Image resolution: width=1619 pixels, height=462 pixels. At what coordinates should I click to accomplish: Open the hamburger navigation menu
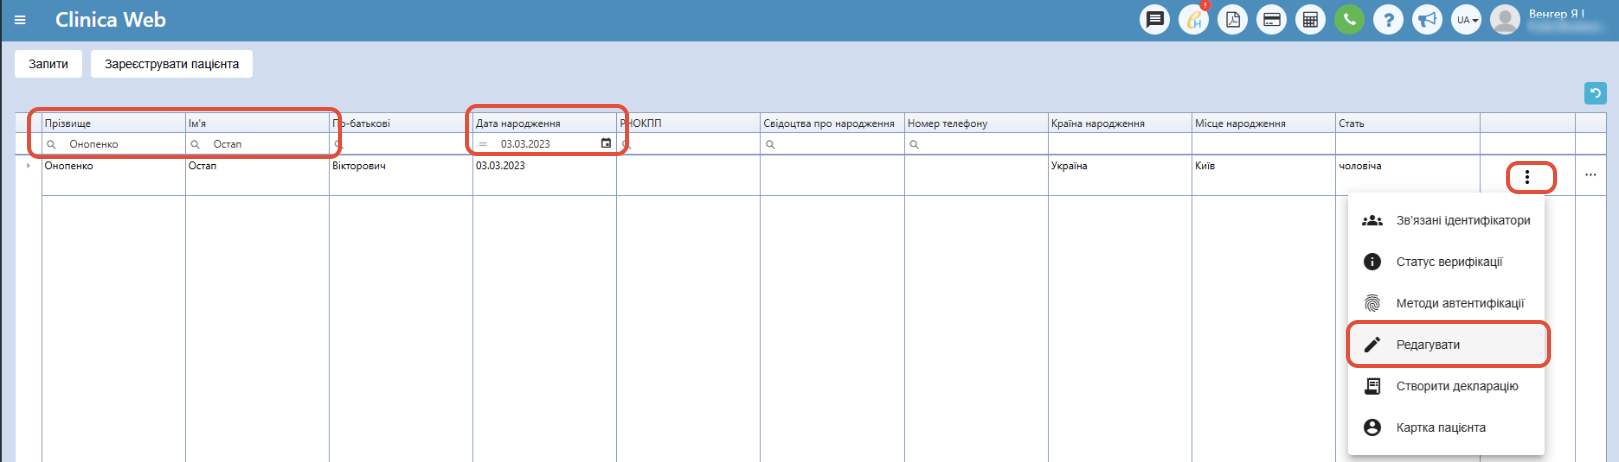[20, 20]
